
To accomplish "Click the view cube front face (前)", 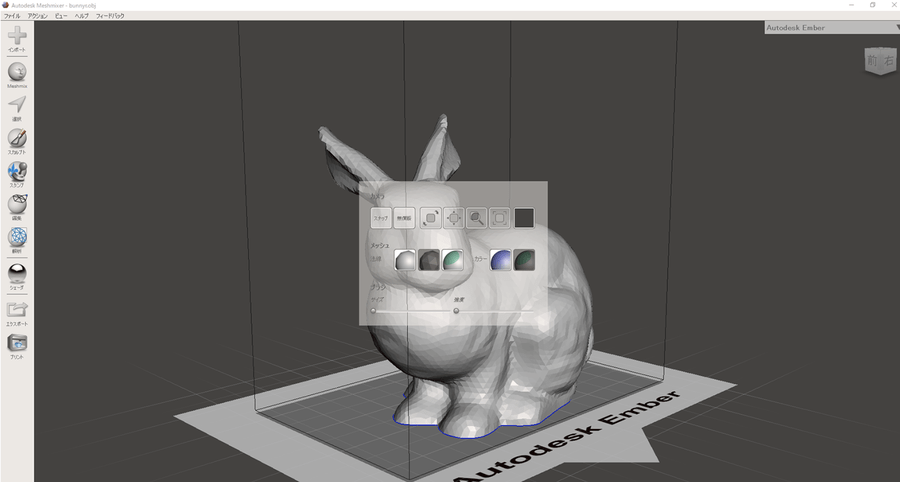I will coord(872,61).
